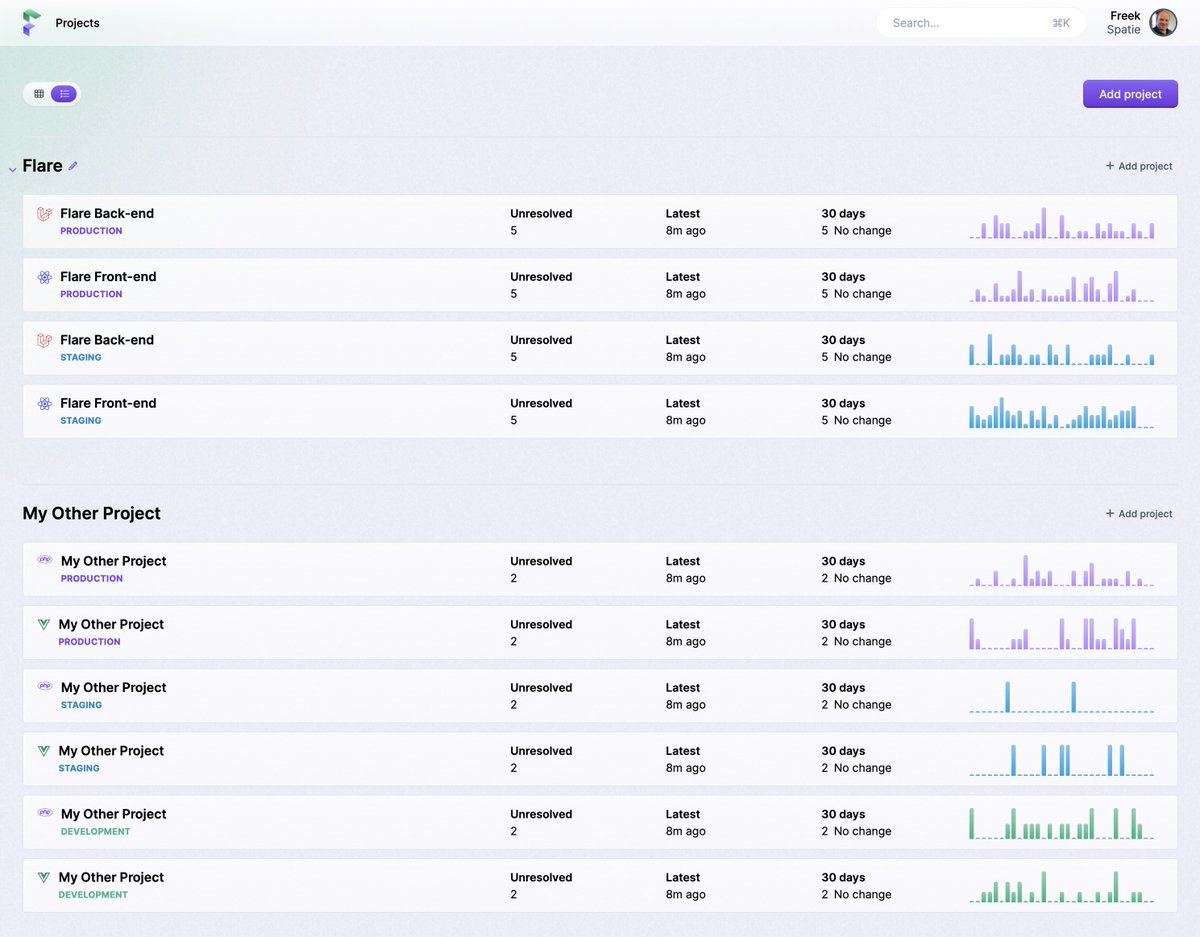Screen dimensions: 1200x937
Task: Click Add project link in Flare group
Action: pos(1139,166)
